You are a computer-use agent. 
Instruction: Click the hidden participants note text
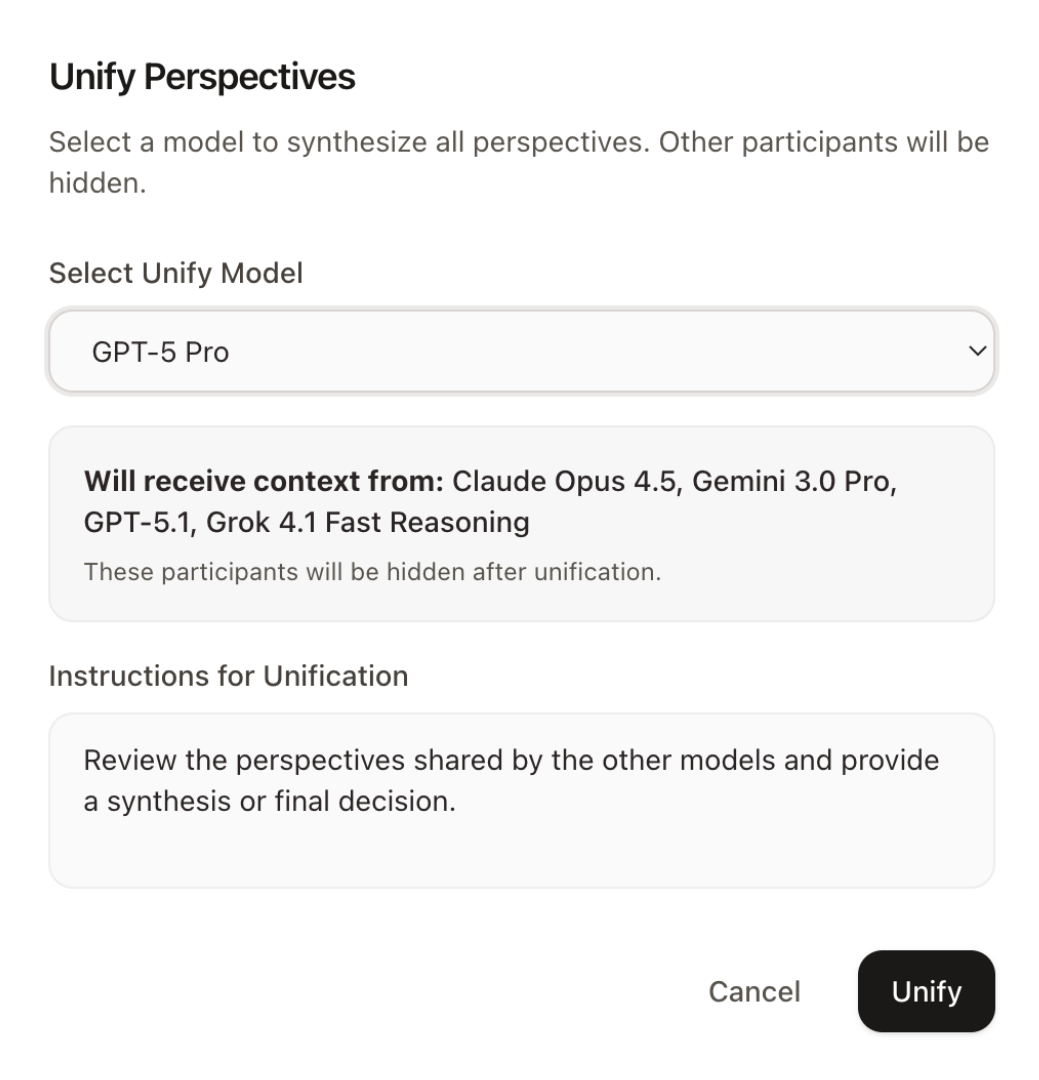(372, 572)
